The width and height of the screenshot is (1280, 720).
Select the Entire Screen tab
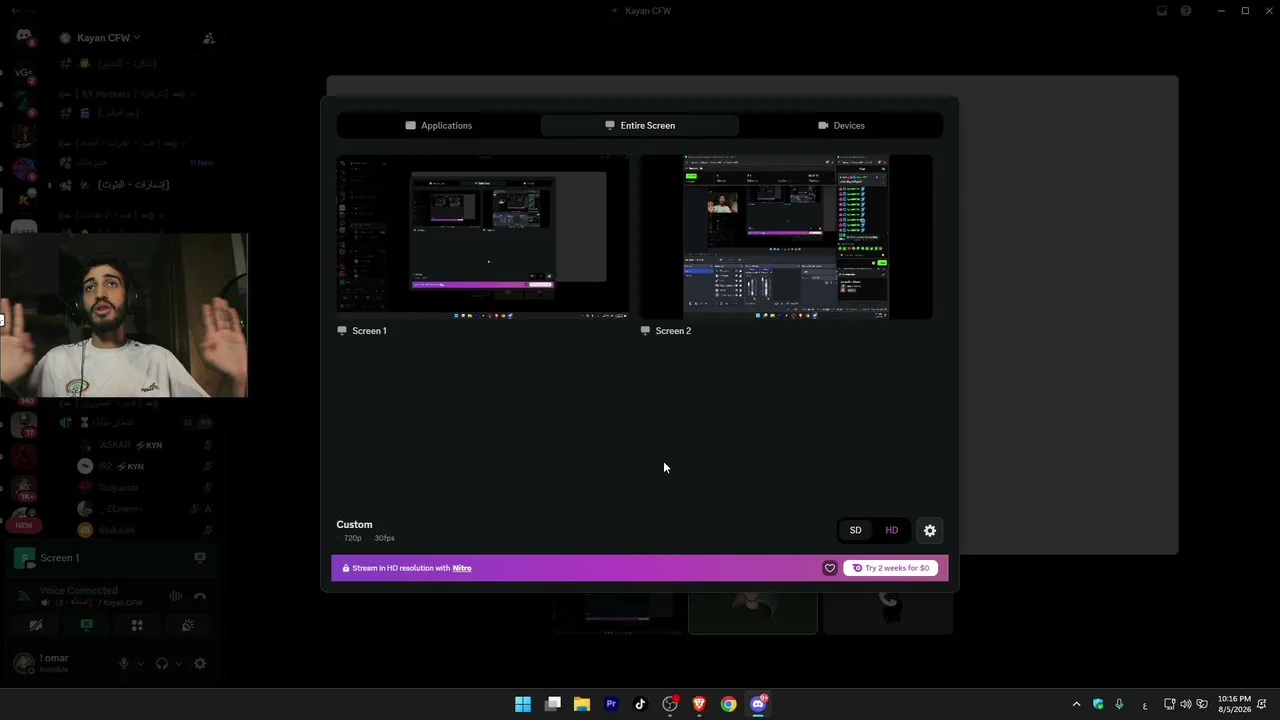640,125
